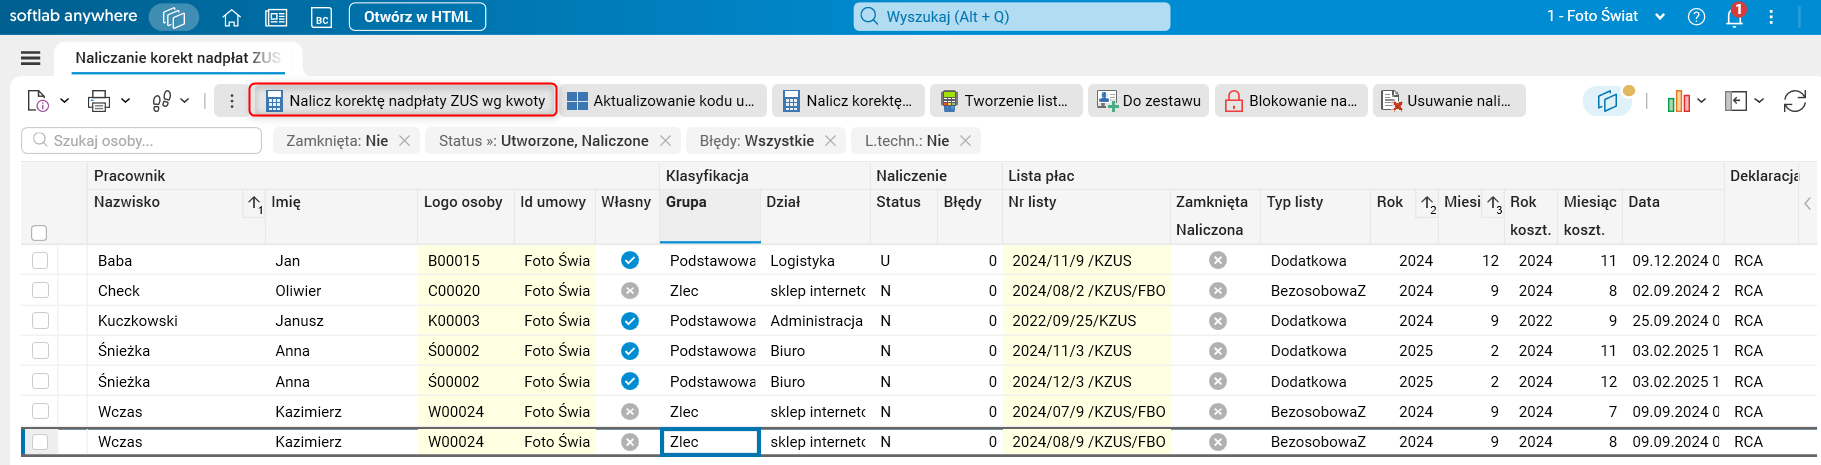Screen dimensions: 1821x465
Task: Click Zamknięta cross icon in Baba row
Action: [x=1217, y=260]
